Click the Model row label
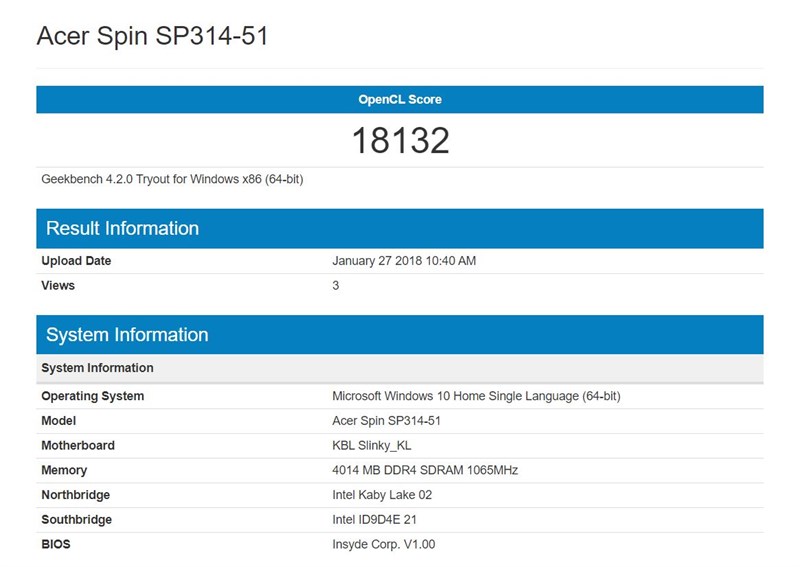The image size is (800, 567). click(x=58, y=421)
